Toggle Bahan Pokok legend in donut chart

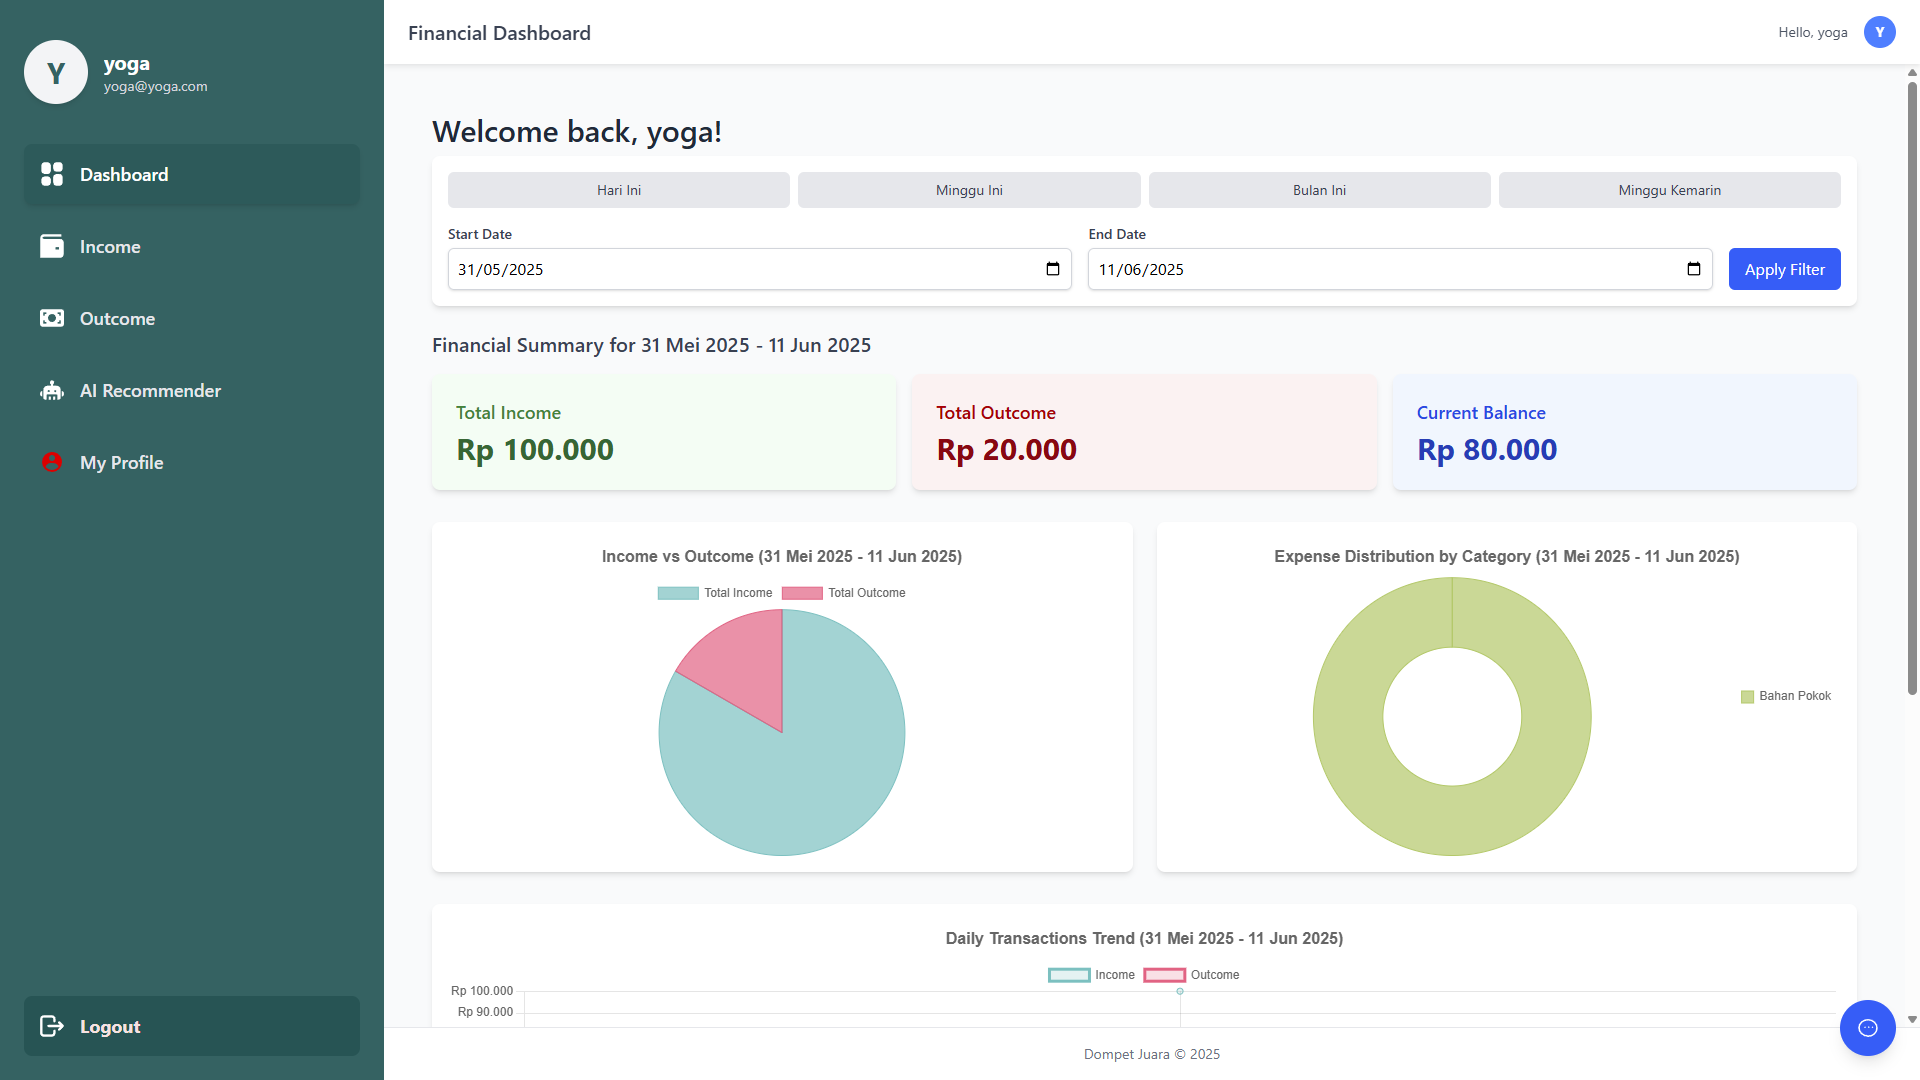(x=1786, y=696)
